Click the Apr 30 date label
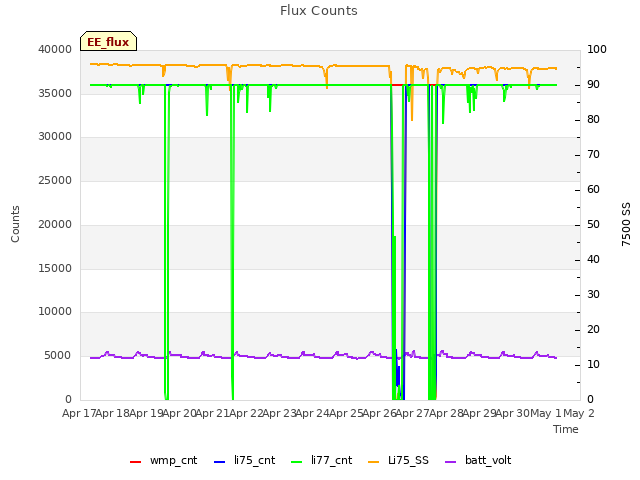The image size is (640, 480). (x=513, y=413)
